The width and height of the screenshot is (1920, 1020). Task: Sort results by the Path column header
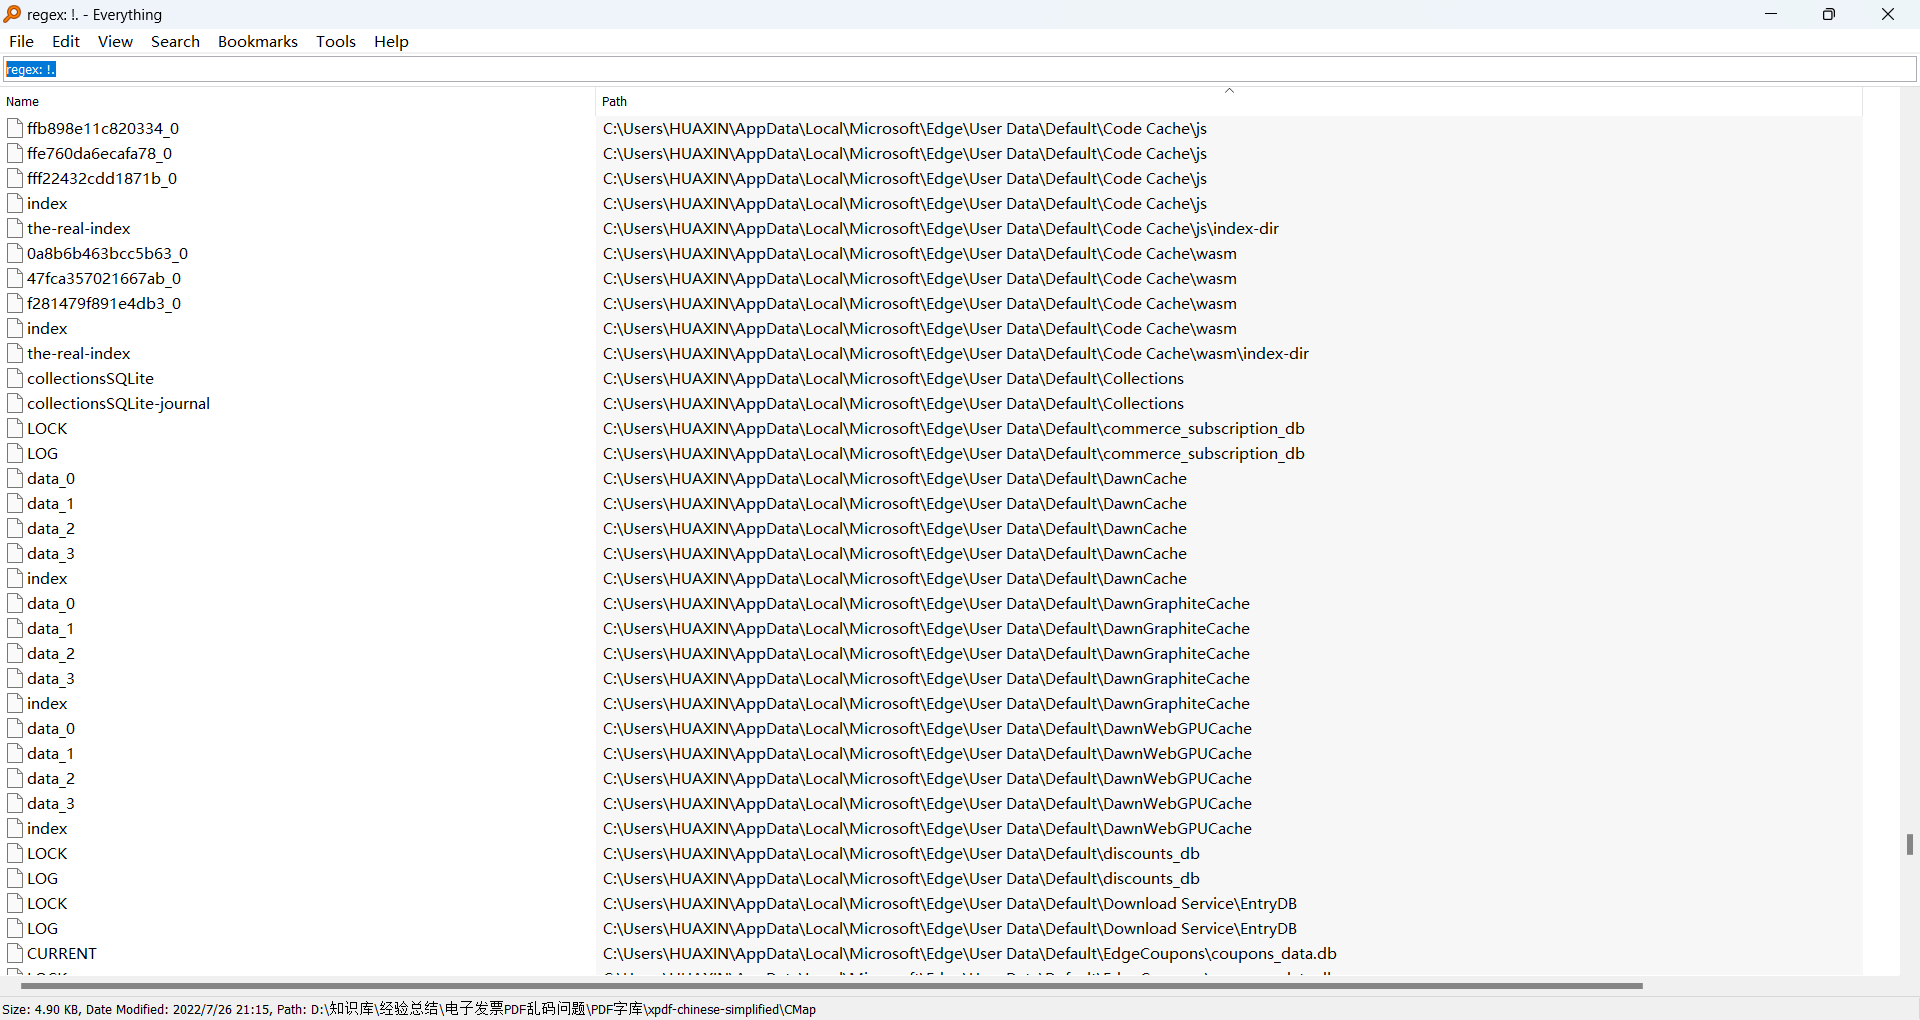point(1229,102)
